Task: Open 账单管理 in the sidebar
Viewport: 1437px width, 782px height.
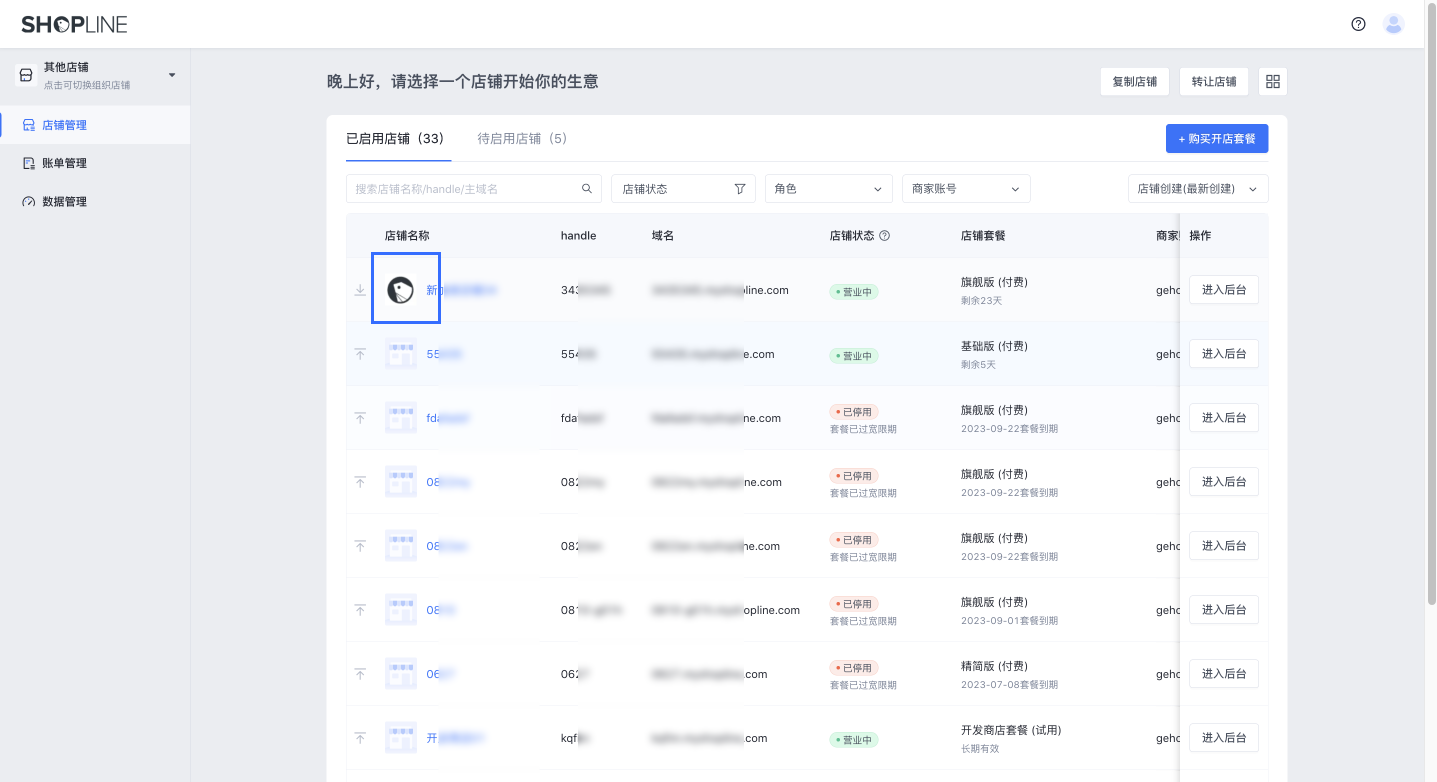Action: point(95,163)
